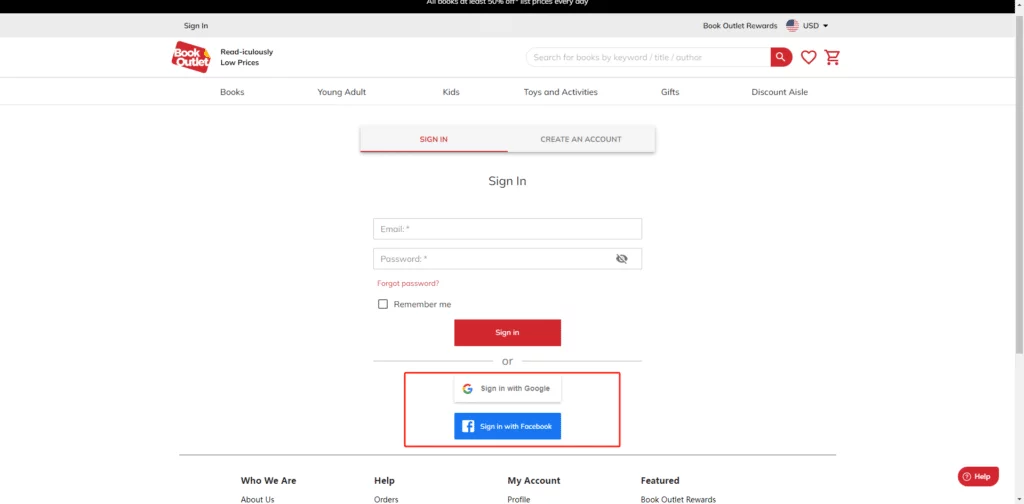Open the Kids menu
This screenshot has height=504, width=1024.
click(x=451, y=92)
